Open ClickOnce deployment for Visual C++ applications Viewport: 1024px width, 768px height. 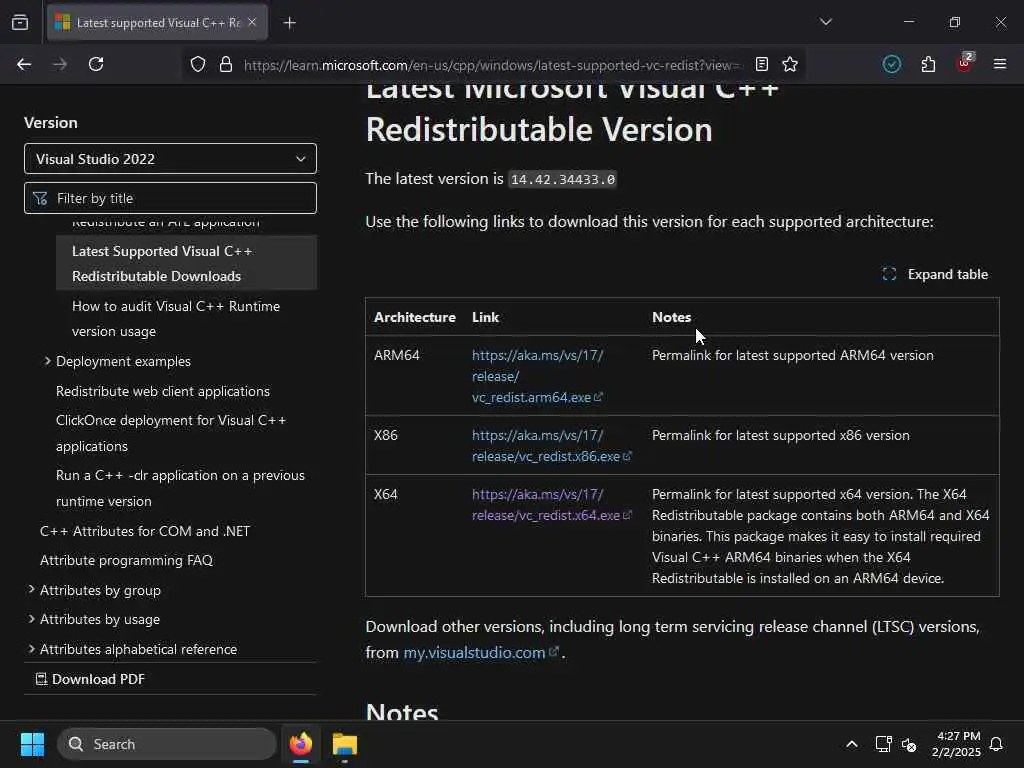(171, 433)
